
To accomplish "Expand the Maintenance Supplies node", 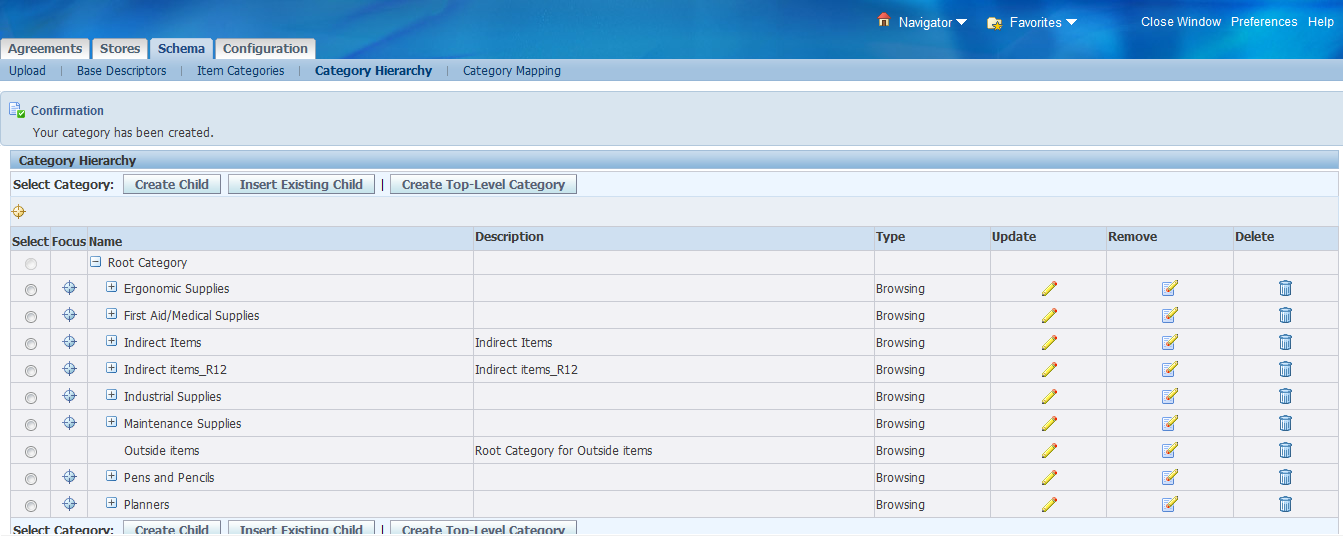I will coord(112,423).
